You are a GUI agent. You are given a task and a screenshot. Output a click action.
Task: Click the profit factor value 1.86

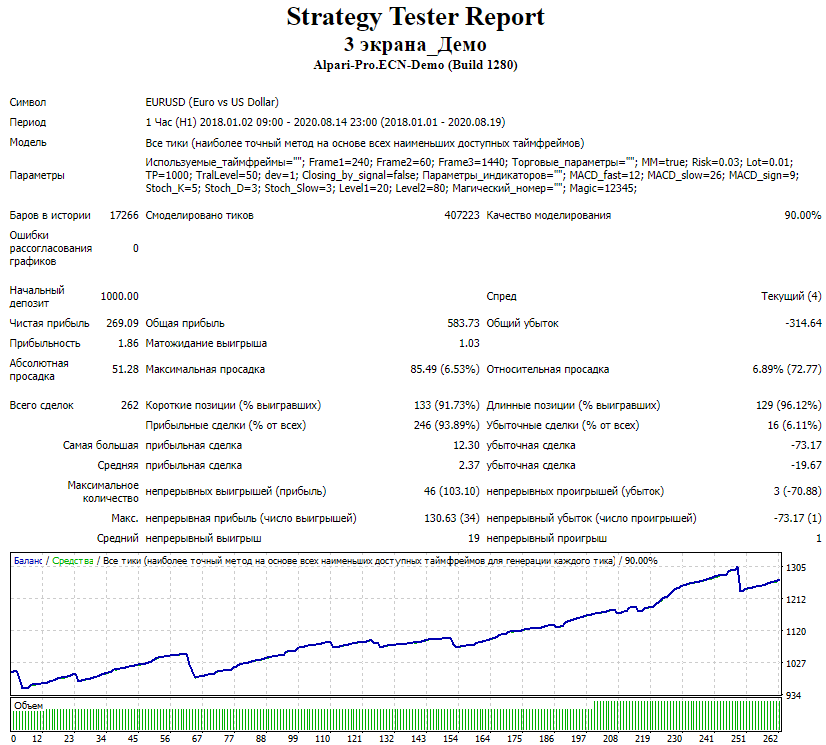128,343
